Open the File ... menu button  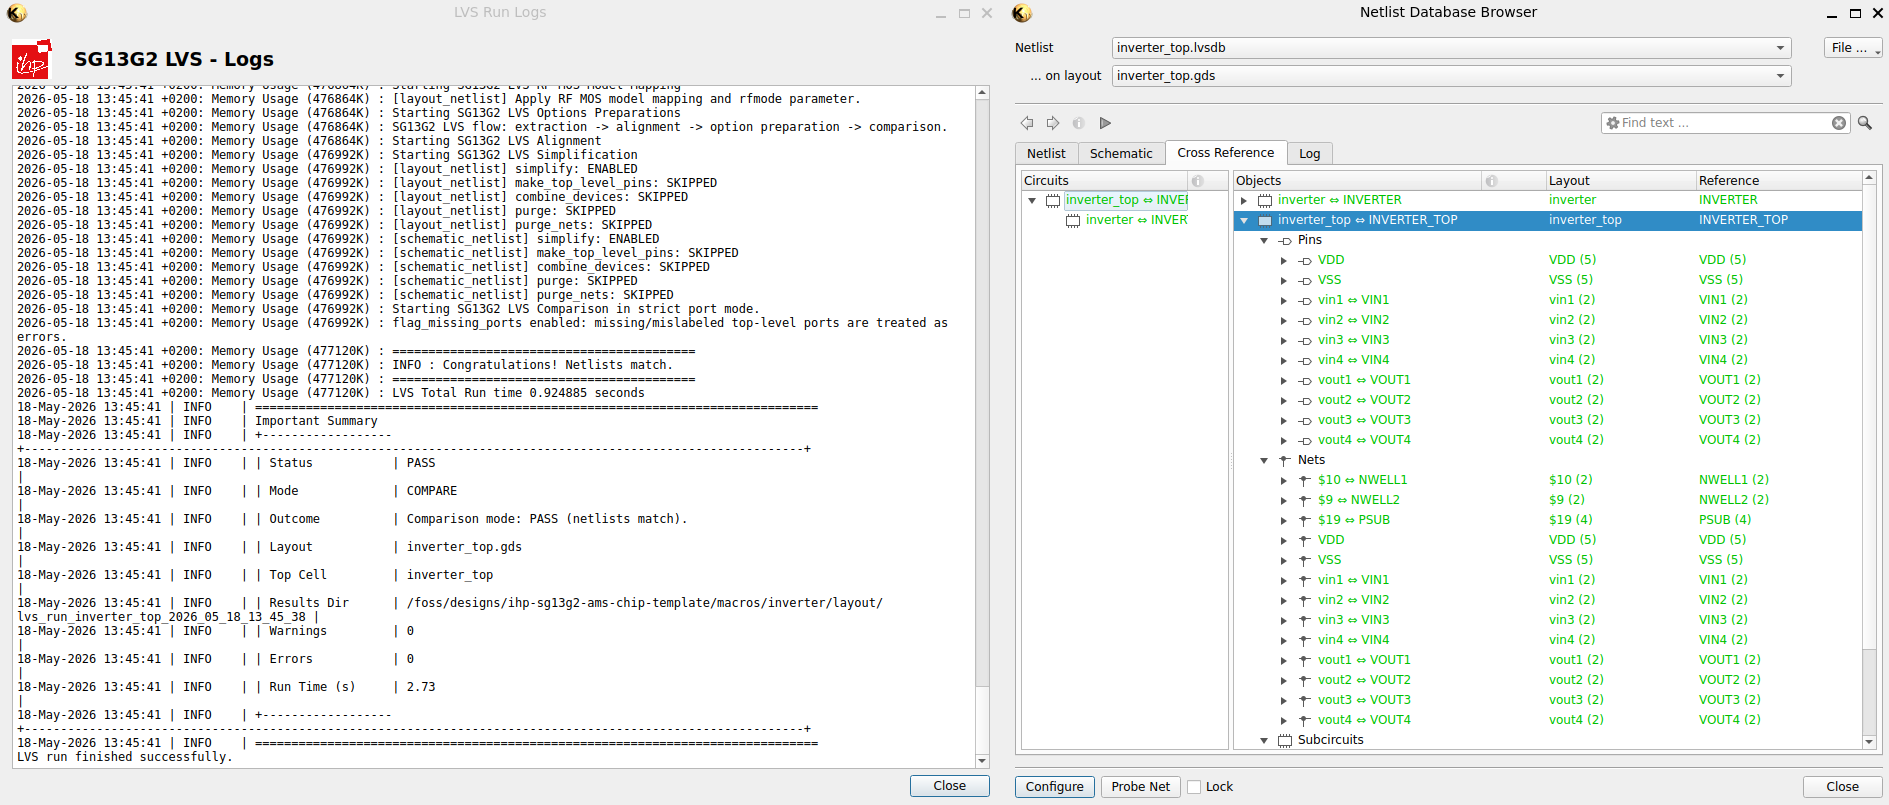(x=1853, y=48)
